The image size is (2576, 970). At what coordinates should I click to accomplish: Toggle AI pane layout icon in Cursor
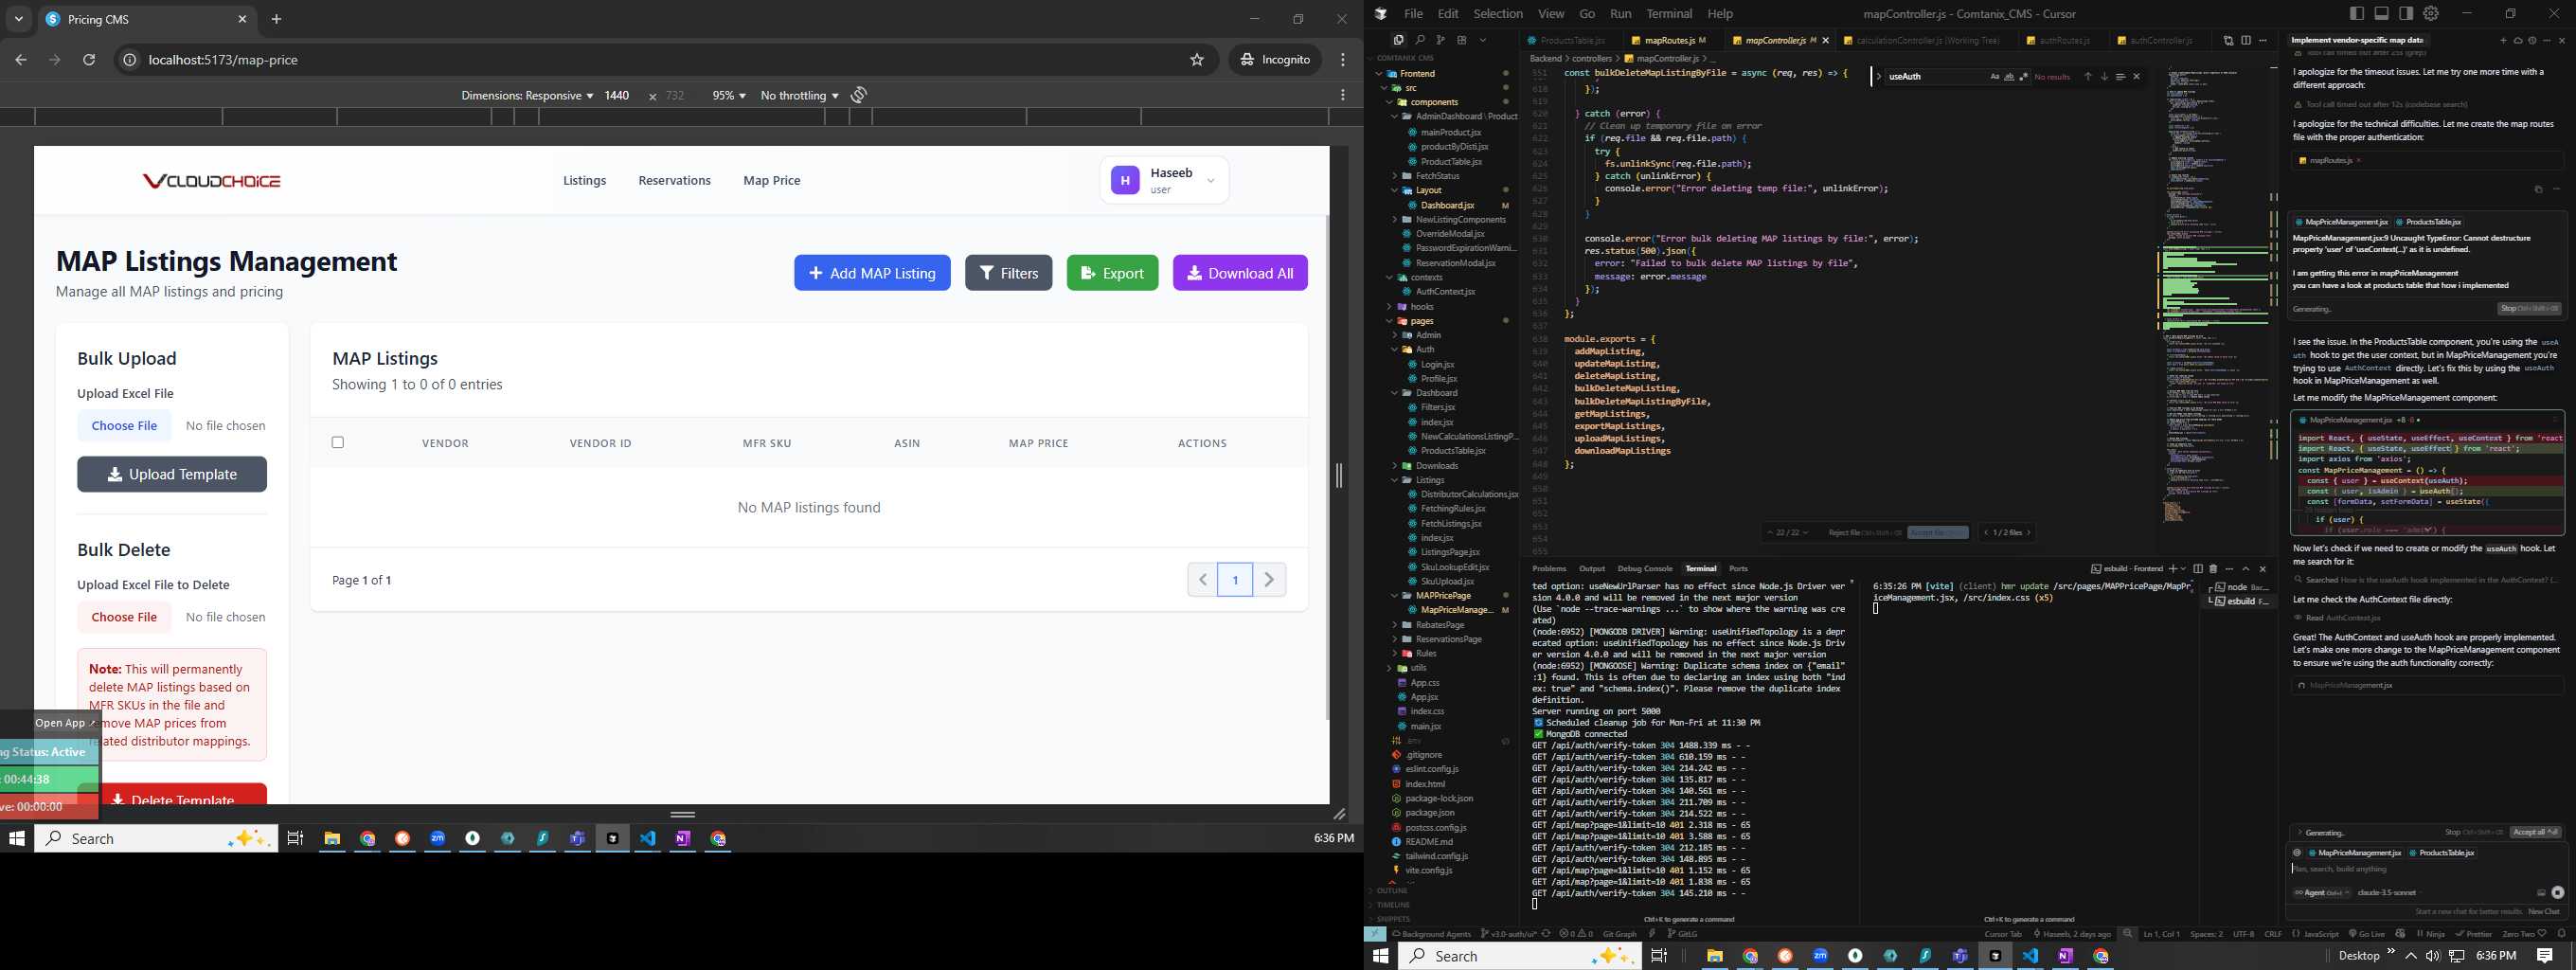tap(2406, 13)
